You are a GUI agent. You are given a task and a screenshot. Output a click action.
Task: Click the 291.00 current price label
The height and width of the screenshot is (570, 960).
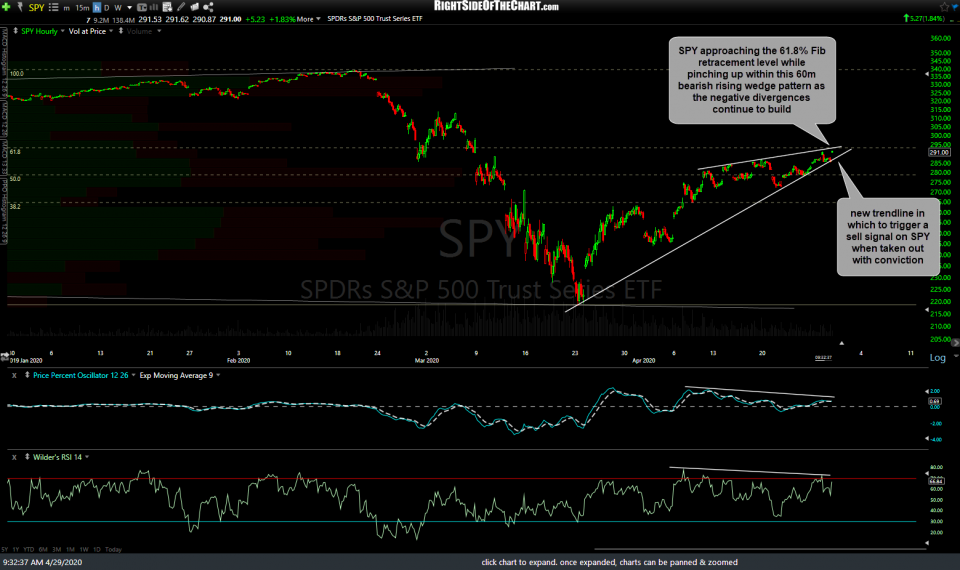939,152
